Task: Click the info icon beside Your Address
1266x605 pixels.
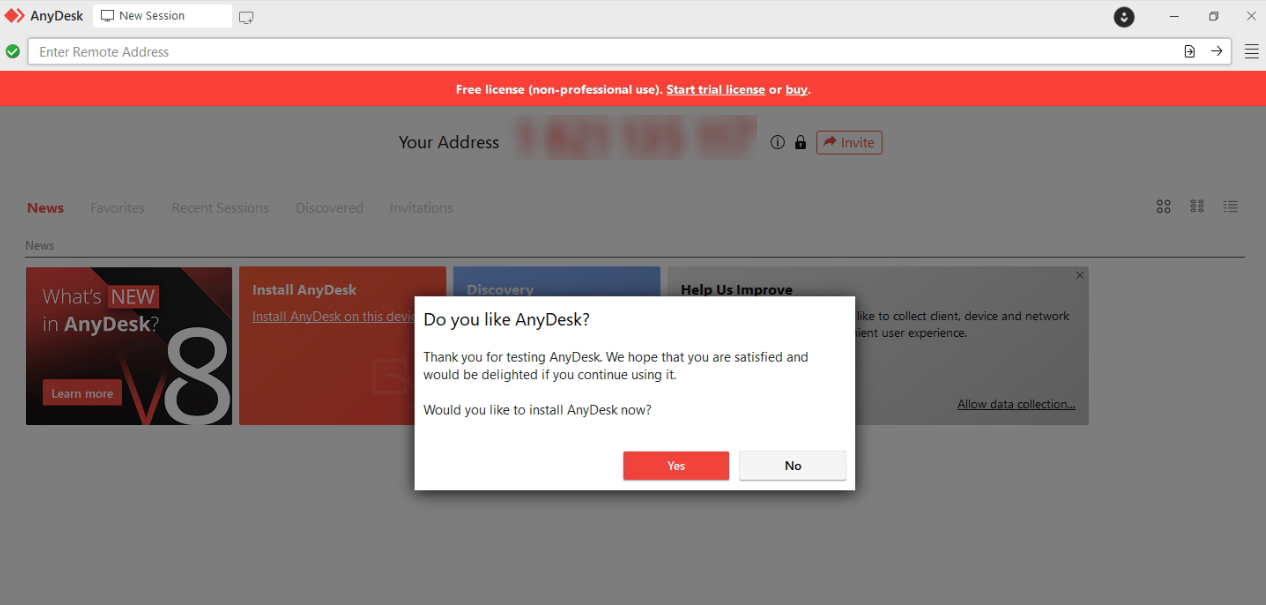Action: coord(777,143)
